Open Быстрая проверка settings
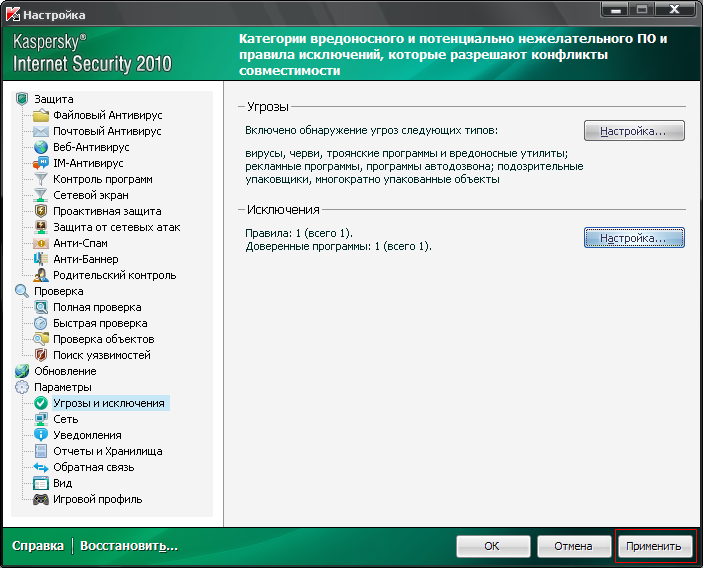The image size is (703, 568). [x=100, y=323]
